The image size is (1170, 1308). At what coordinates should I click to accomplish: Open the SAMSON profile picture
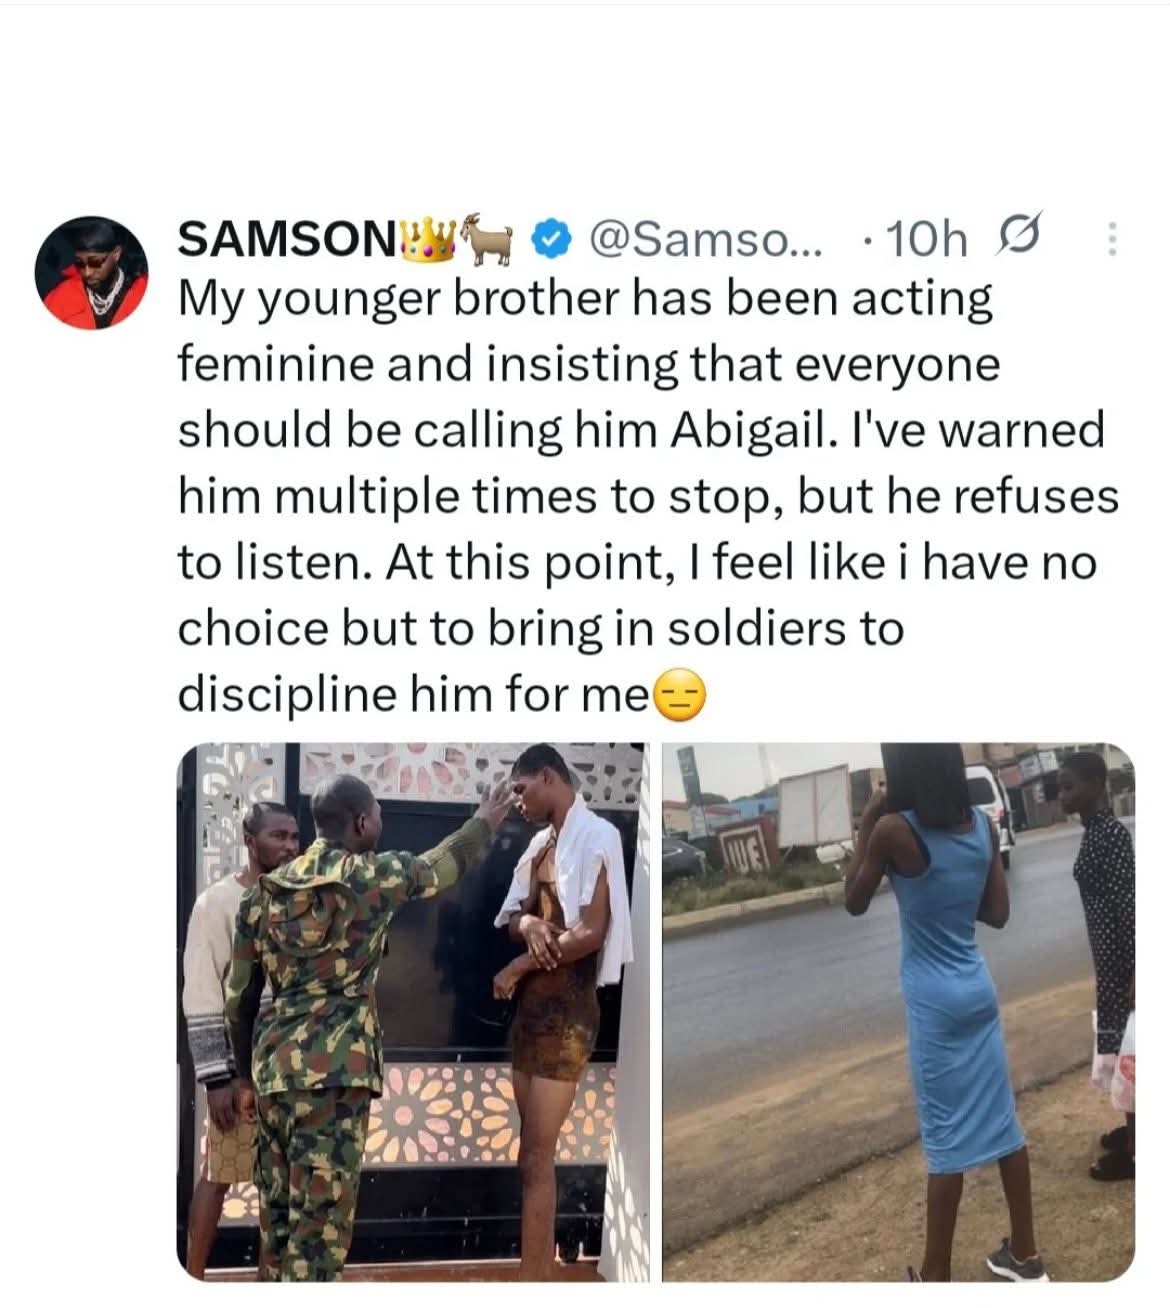92,272
